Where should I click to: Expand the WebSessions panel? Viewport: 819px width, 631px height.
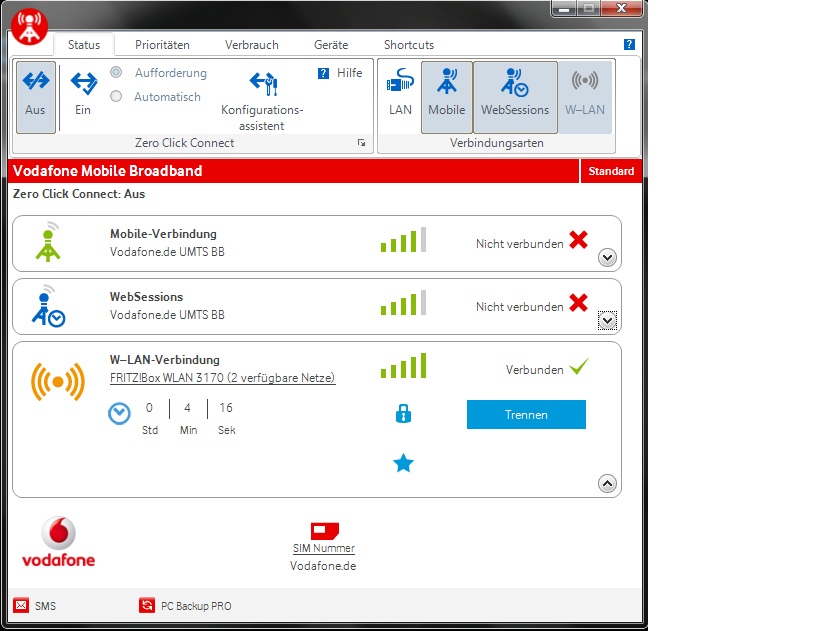click(607, 320)
